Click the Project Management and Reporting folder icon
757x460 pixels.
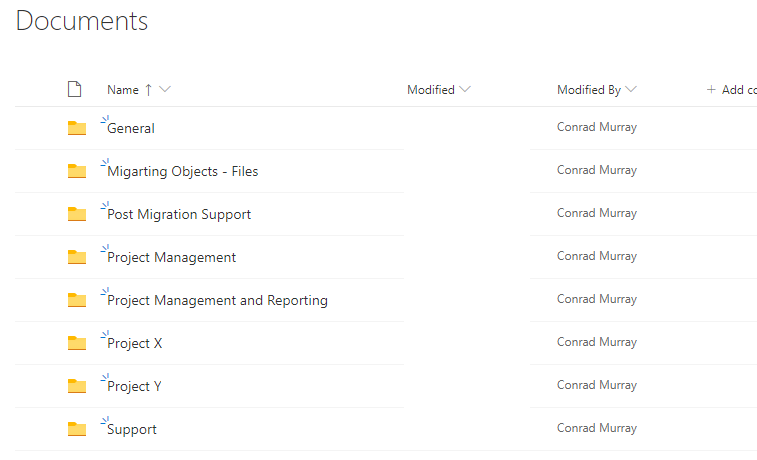pos(77,300)
